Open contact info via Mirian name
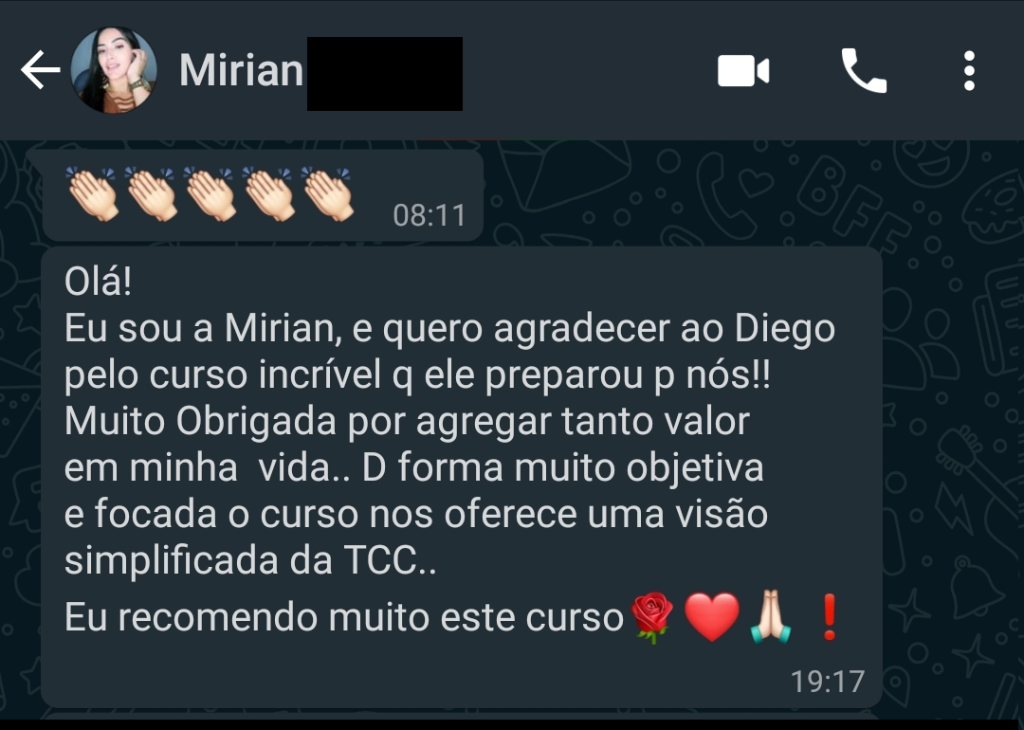Image resolution: width=1024 pixels, height=730 pixels. [241, 70]
